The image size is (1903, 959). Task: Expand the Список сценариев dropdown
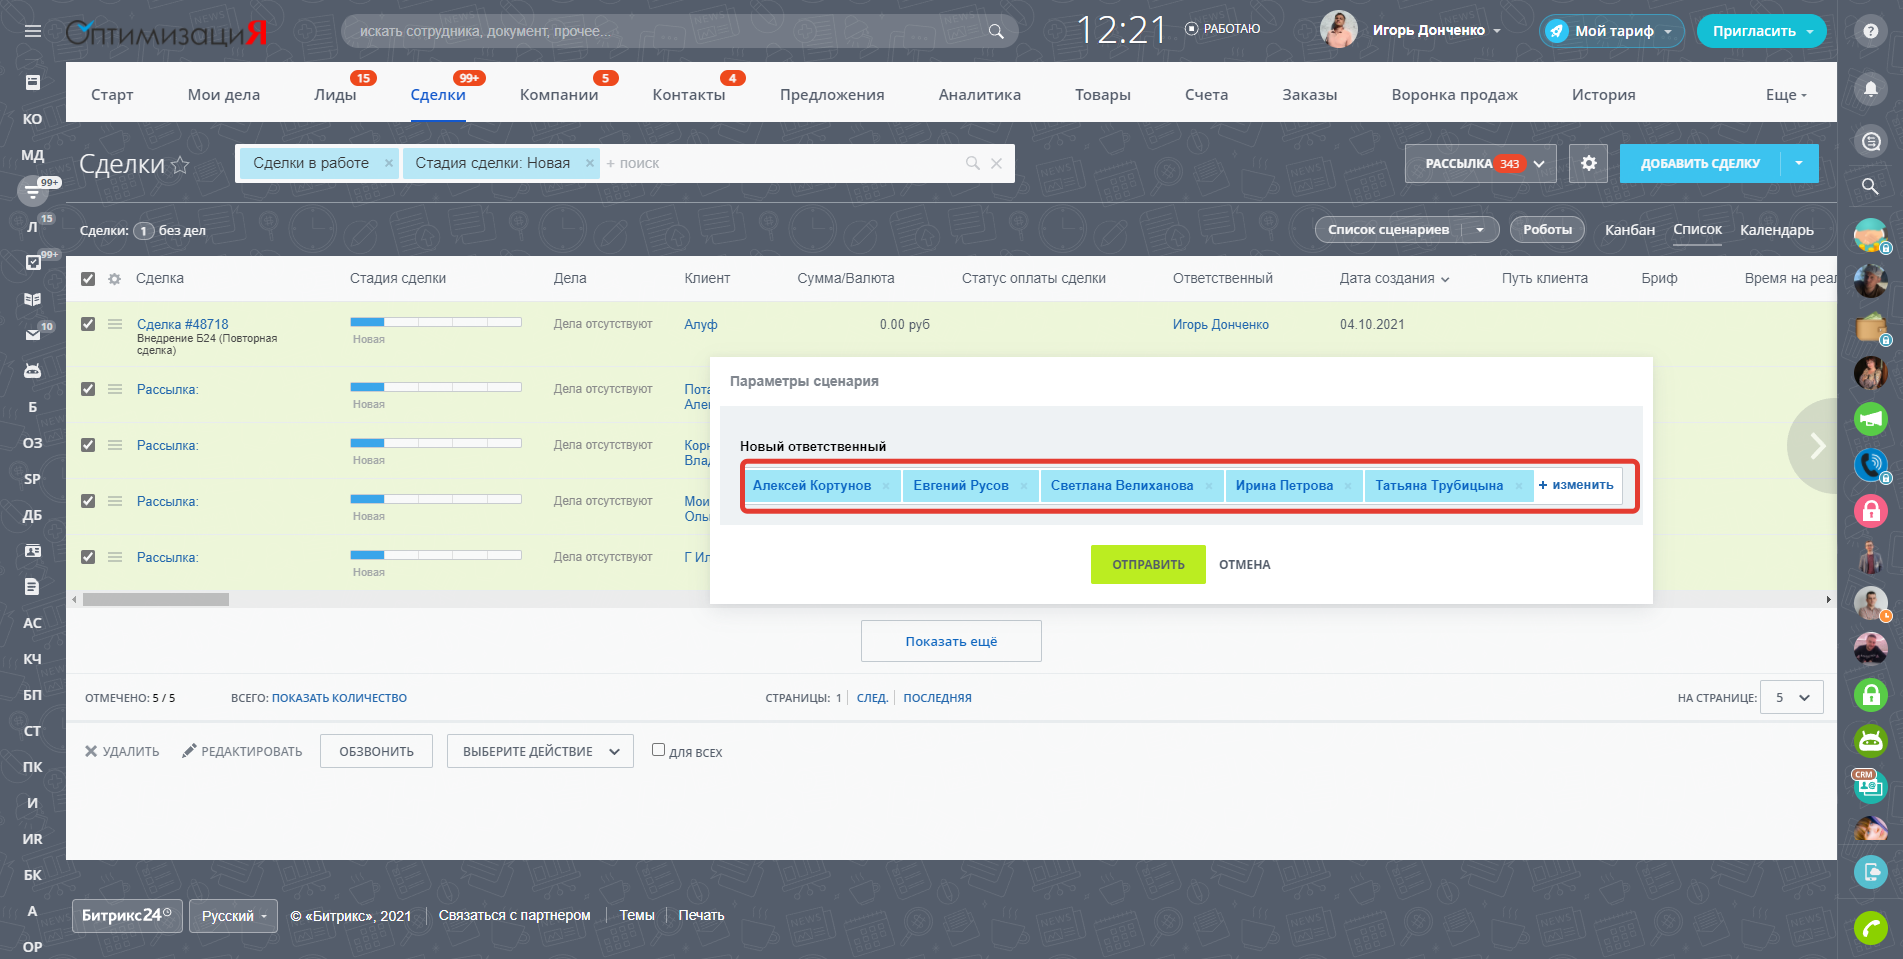pyautogui.click(x=1480, y=230)
